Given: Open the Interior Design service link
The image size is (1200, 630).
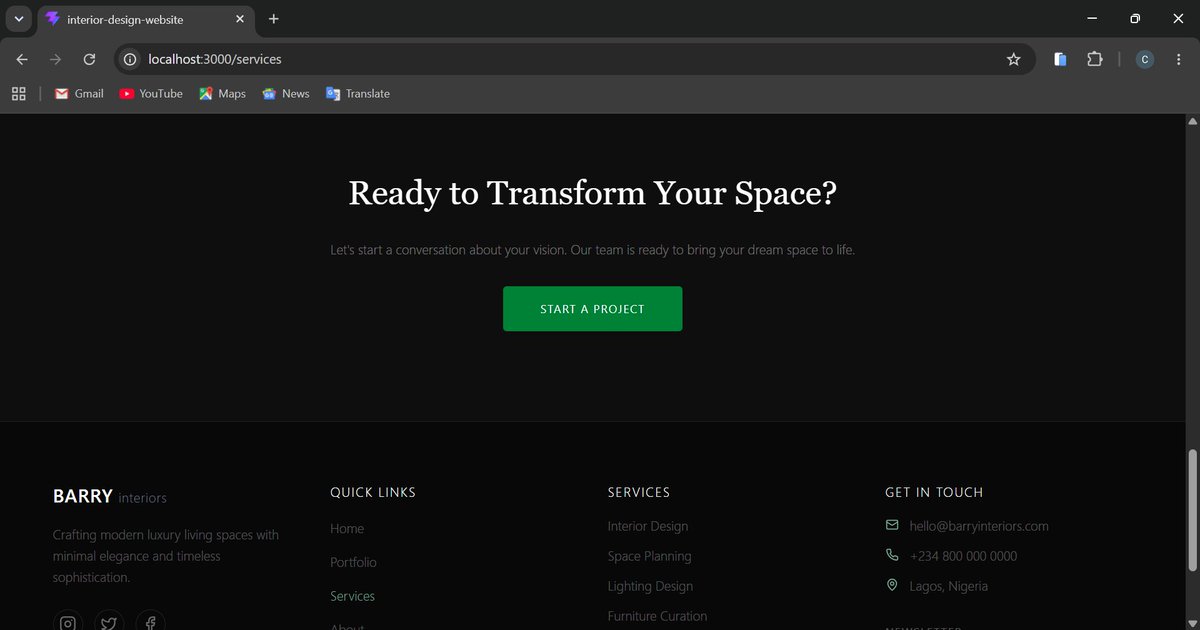Looking at the screenshot, I should click(x=648, y=526).
